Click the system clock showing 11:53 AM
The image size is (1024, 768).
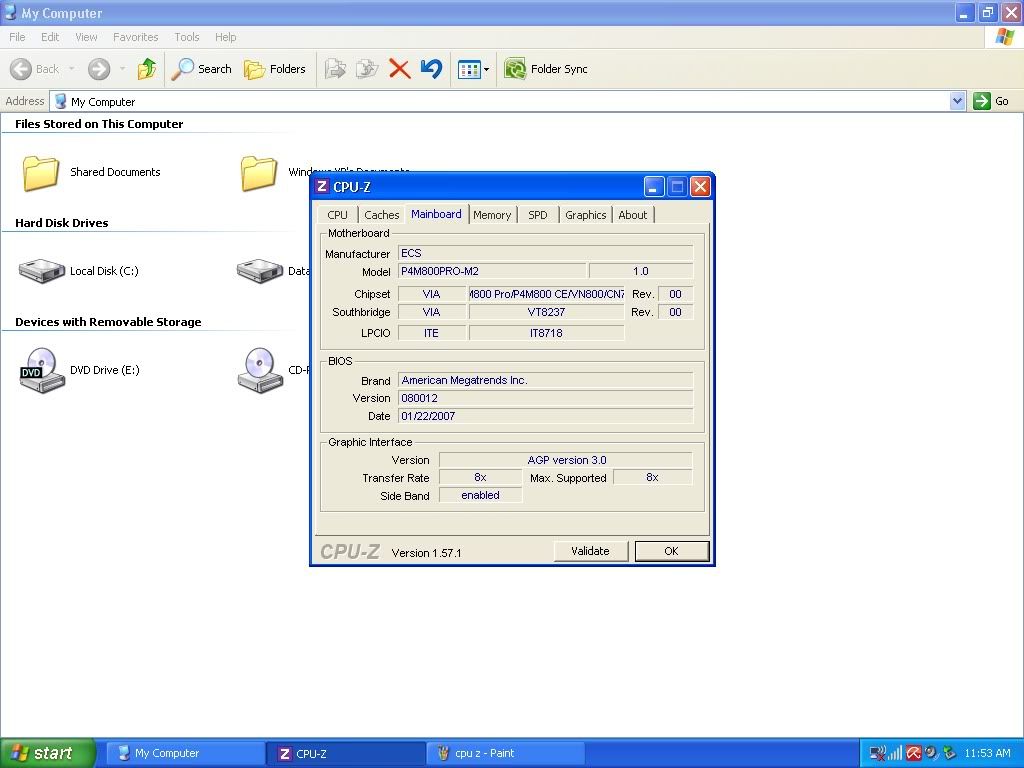click(x=987, y=754)
